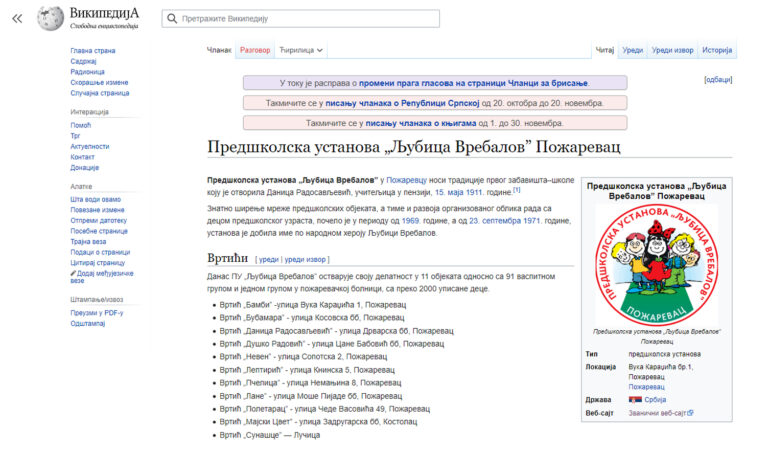Open Србија link in infobox

(655, 400)
